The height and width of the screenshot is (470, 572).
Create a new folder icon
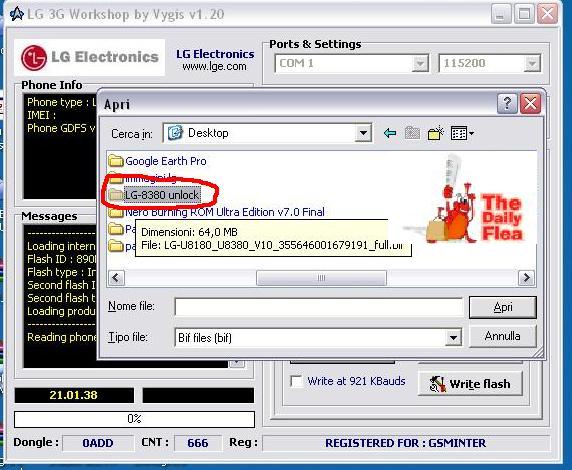(436, 133)
